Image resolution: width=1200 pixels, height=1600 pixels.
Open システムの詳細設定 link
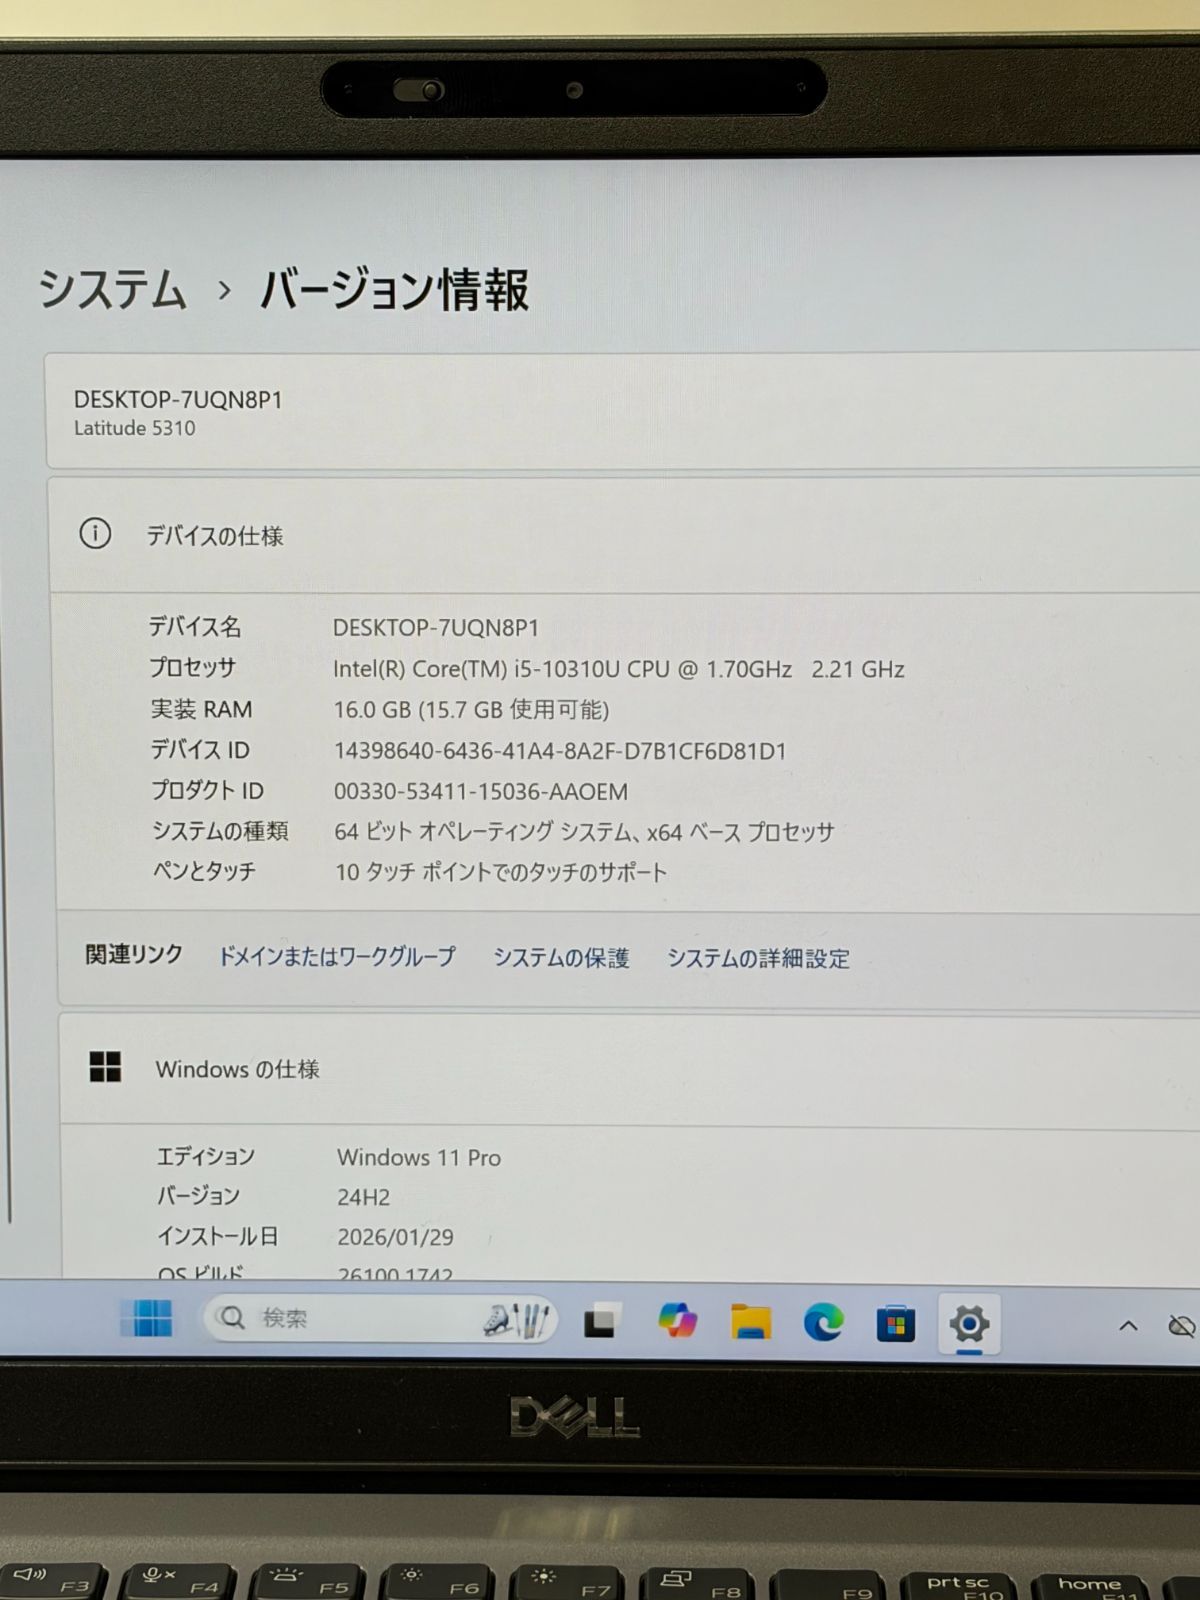(x=758, y=958)
